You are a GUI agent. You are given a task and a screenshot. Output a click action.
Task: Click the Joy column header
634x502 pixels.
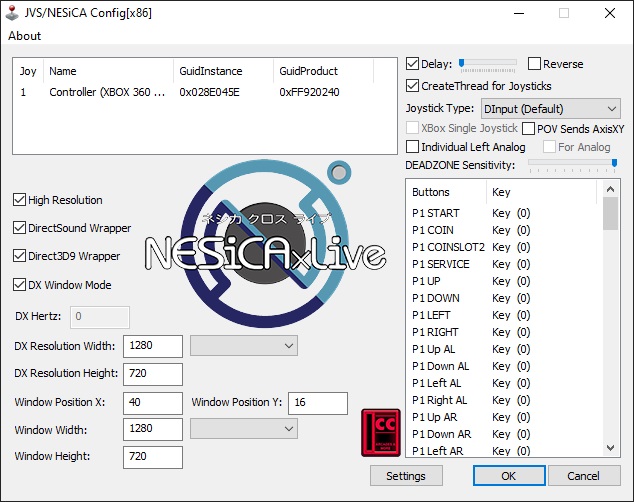[28, 71]
